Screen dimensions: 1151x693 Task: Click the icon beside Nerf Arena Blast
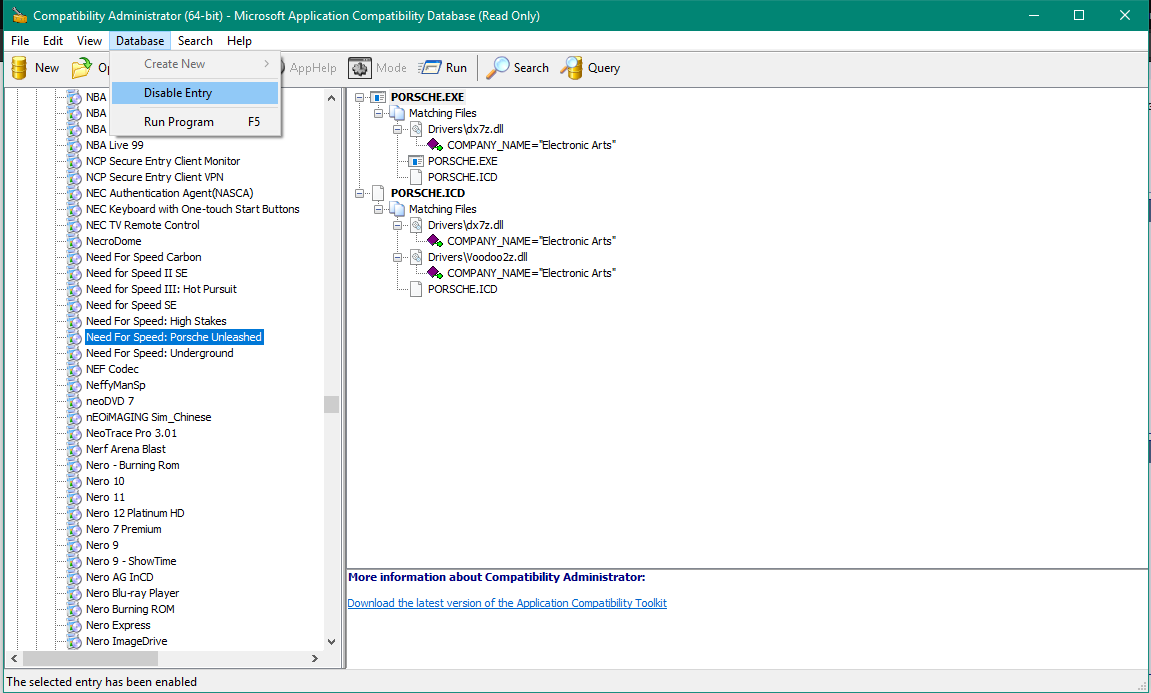pyautogui.click(x=74, y=449)
